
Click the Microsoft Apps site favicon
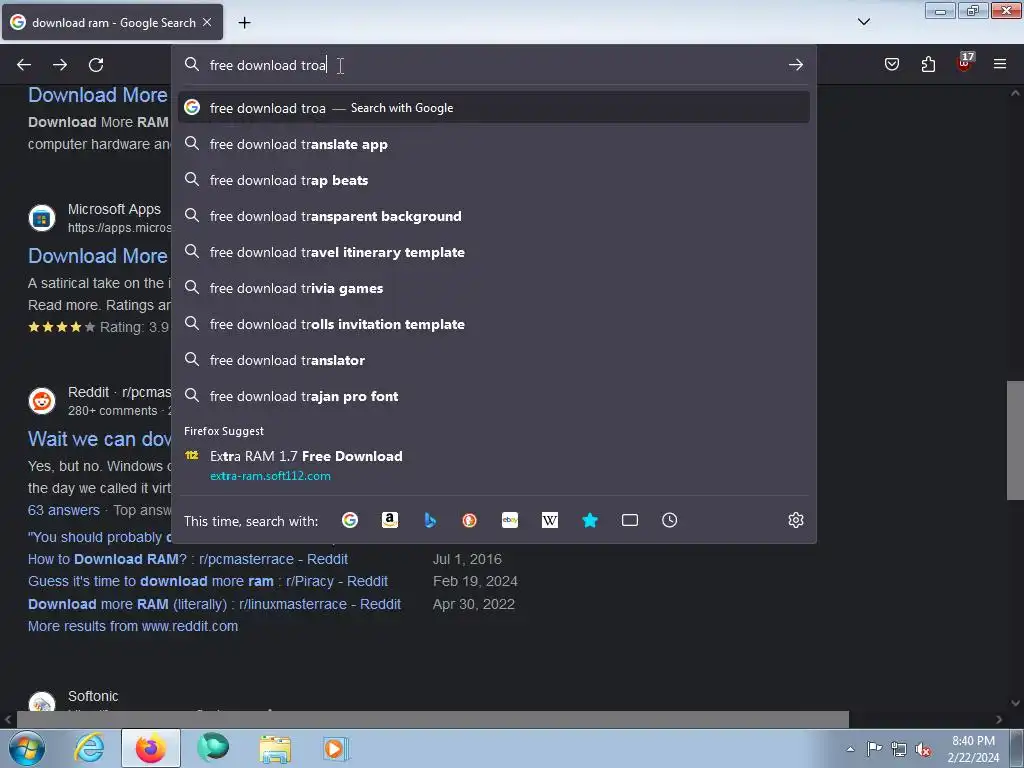[42, 218]
